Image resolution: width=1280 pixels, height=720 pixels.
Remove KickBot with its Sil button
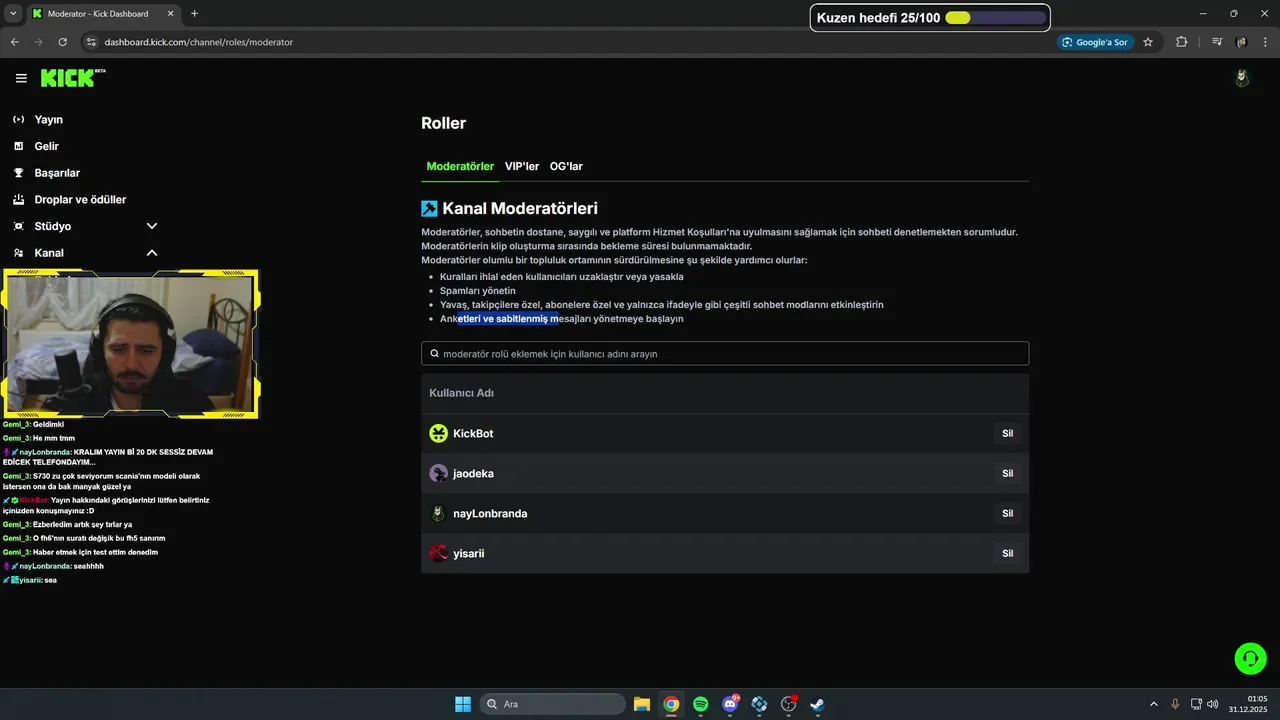(x=1007, y=433)
